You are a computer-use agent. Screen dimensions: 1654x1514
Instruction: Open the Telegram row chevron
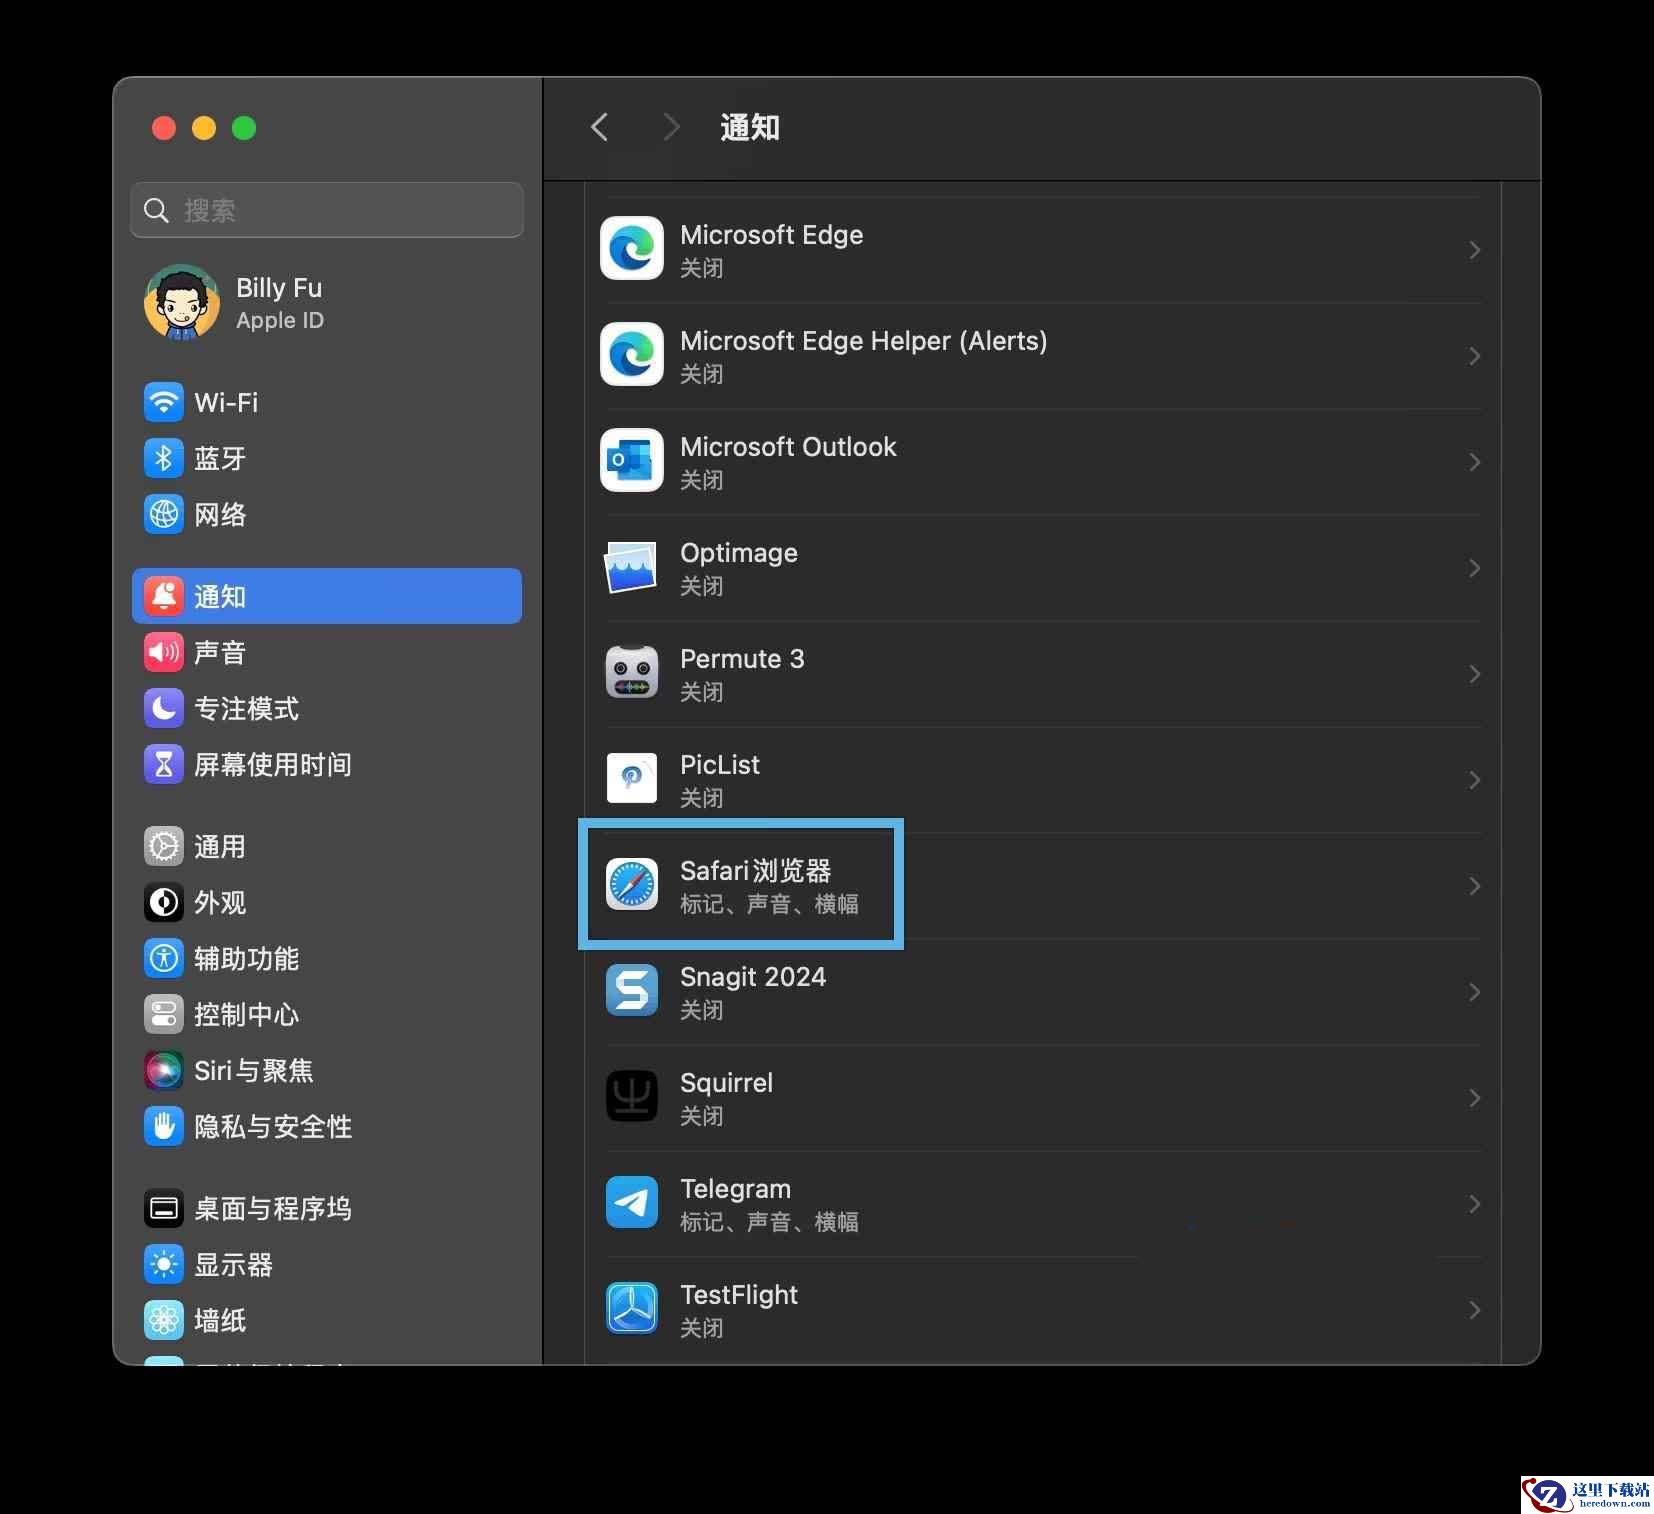pos(1475,1204)
